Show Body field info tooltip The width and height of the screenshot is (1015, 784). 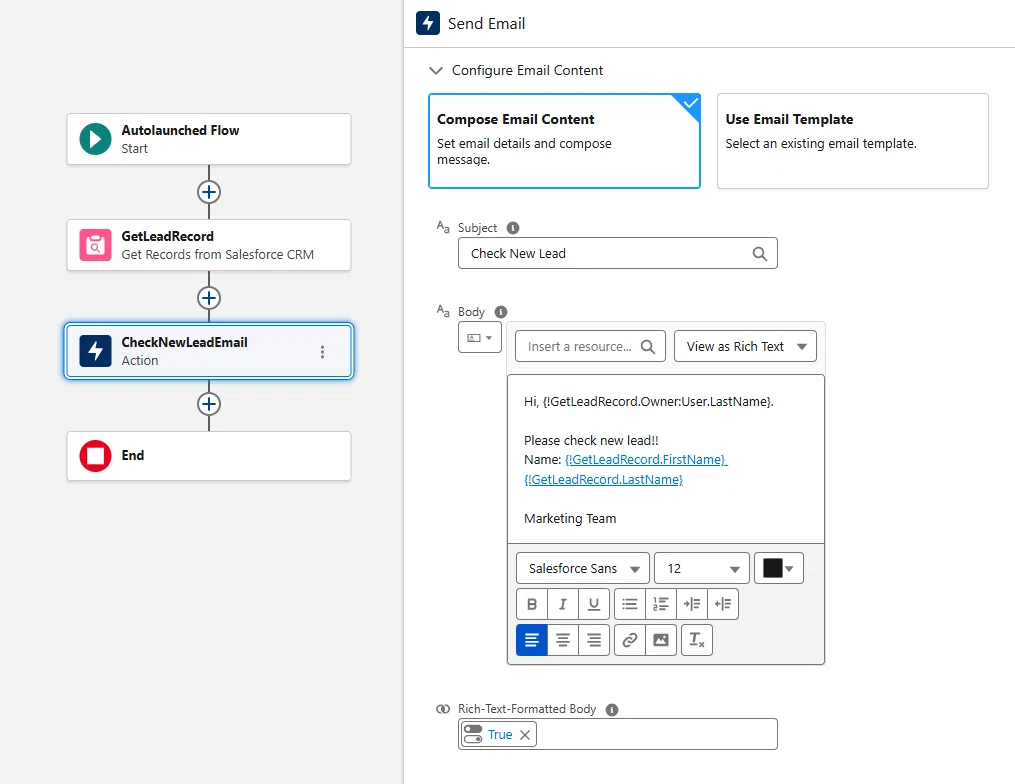501,312
